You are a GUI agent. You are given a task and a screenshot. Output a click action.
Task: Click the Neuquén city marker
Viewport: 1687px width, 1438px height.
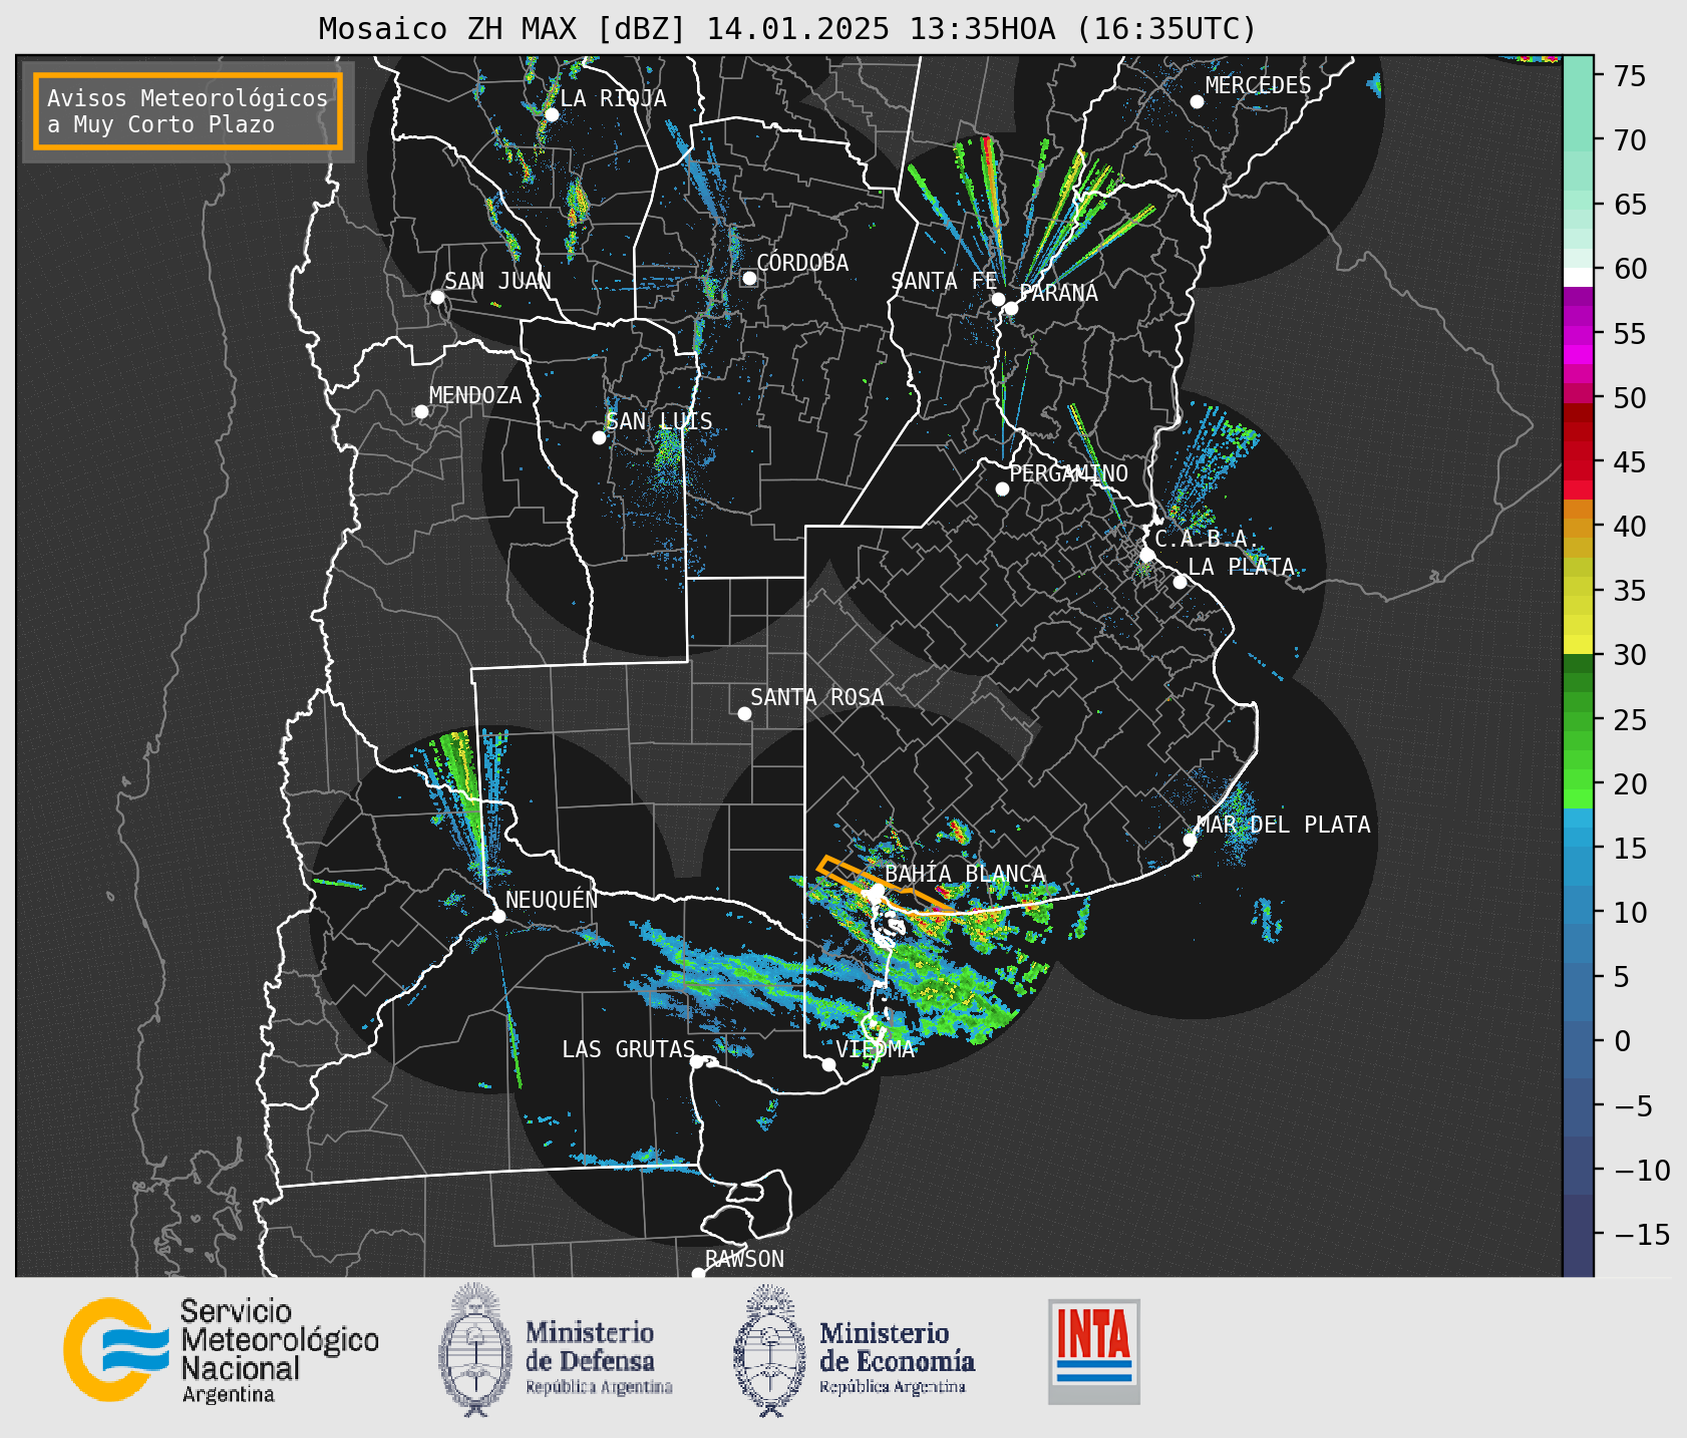coord(498,916)
